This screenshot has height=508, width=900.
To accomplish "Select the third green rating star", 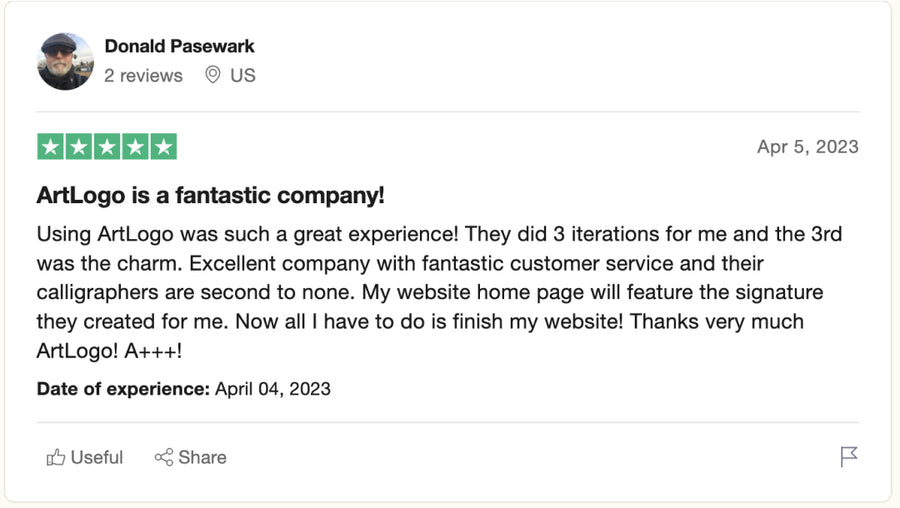I will click(x=107, y=147).
